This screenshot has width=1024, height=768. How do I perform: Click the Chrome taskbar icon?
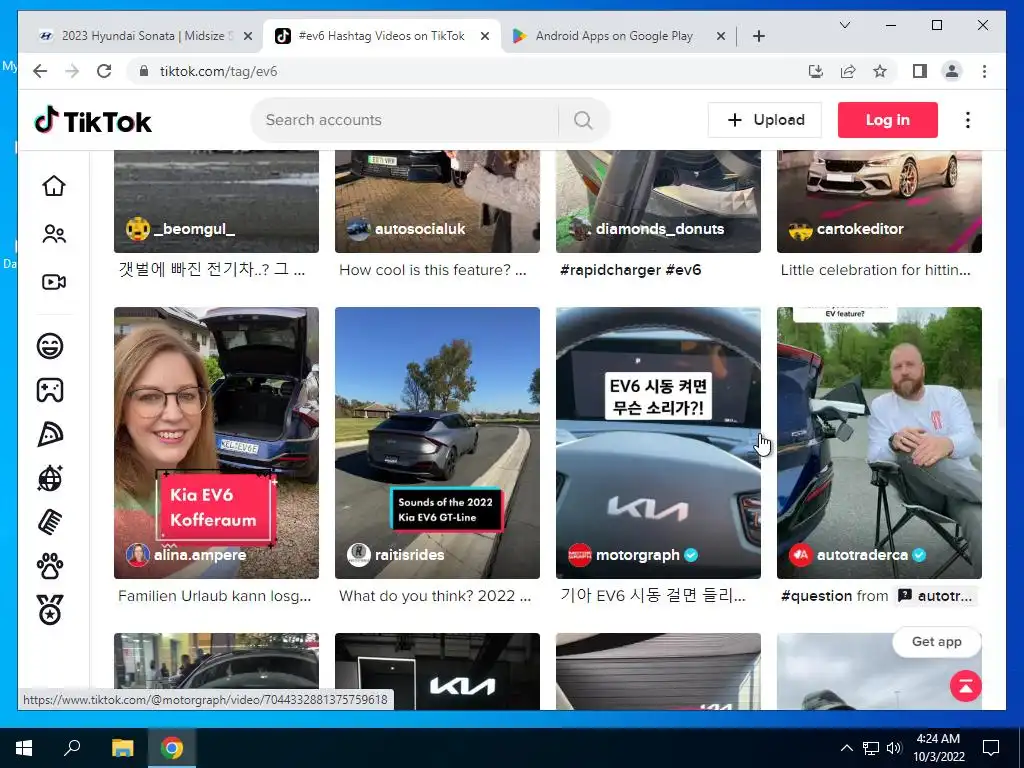172,748
